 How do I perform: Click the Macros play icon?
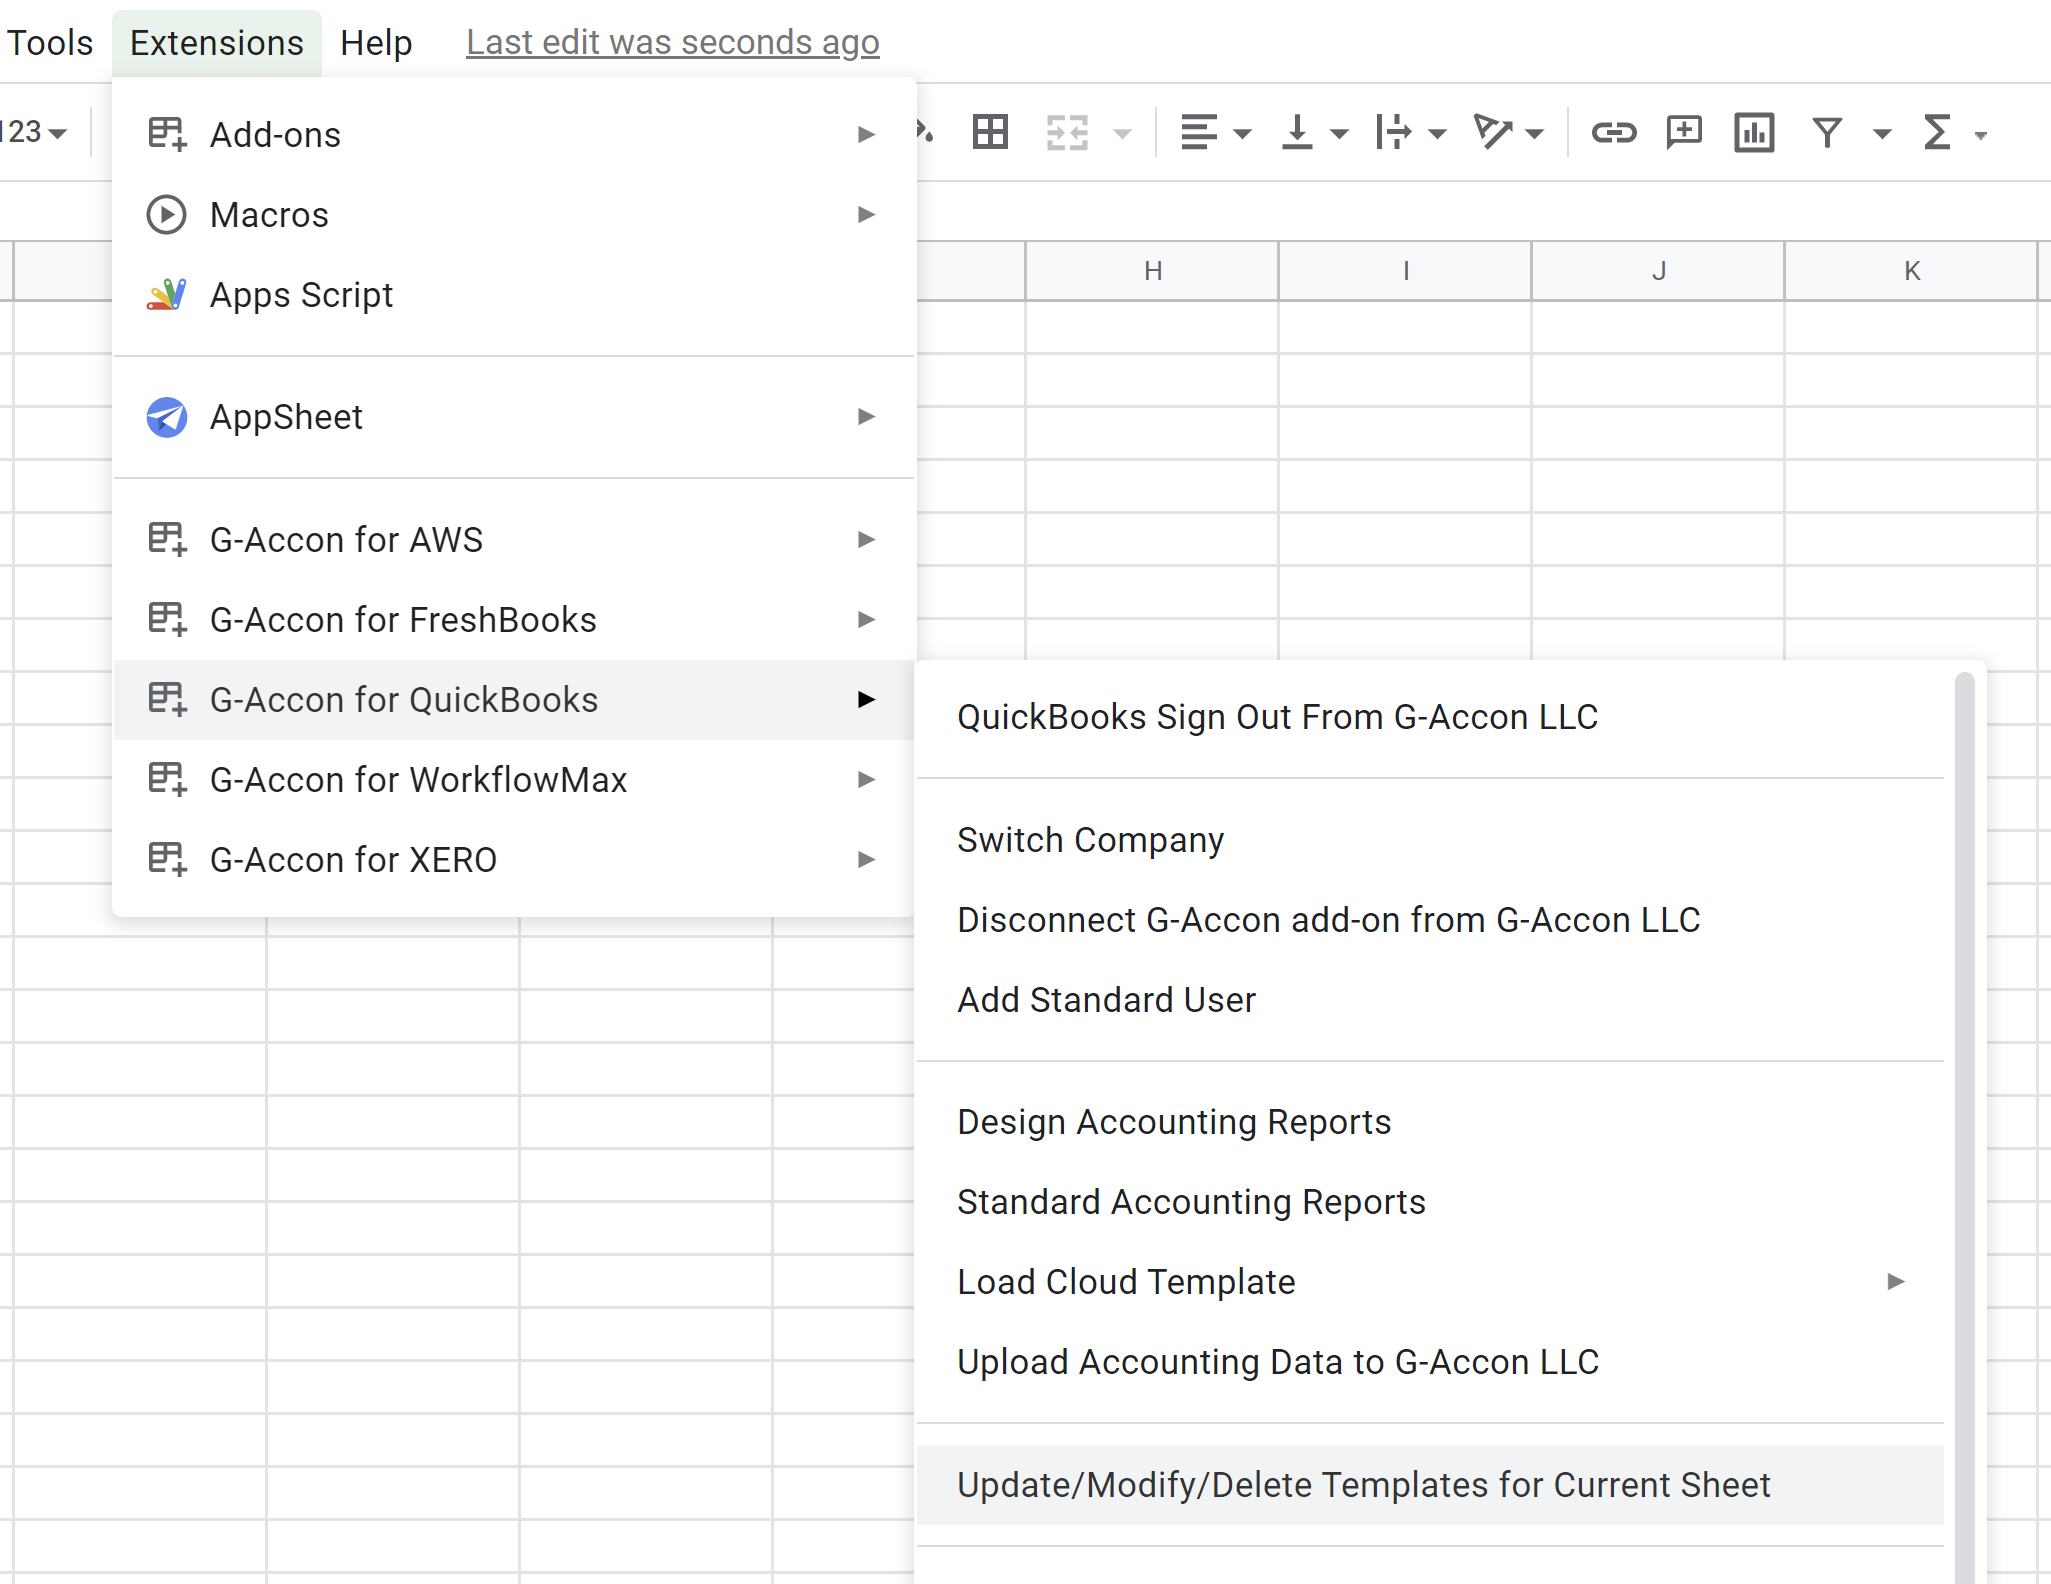pyautogui.click(x=167, y=214)
